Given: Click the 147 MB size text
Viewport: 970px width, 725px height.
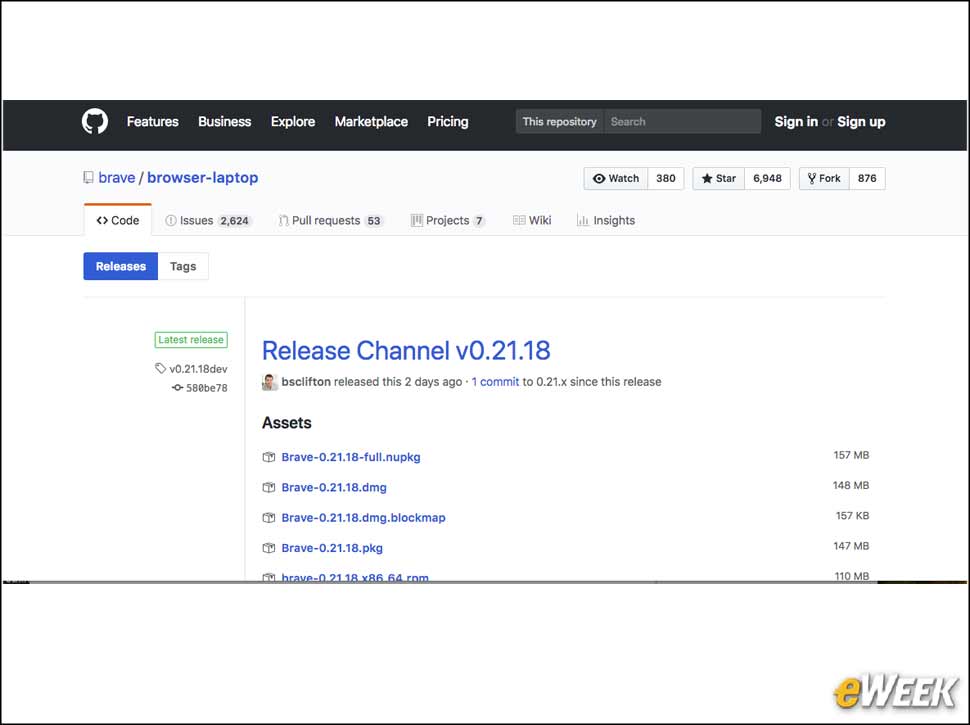Looking at the screenshot, I should point(851,546).
